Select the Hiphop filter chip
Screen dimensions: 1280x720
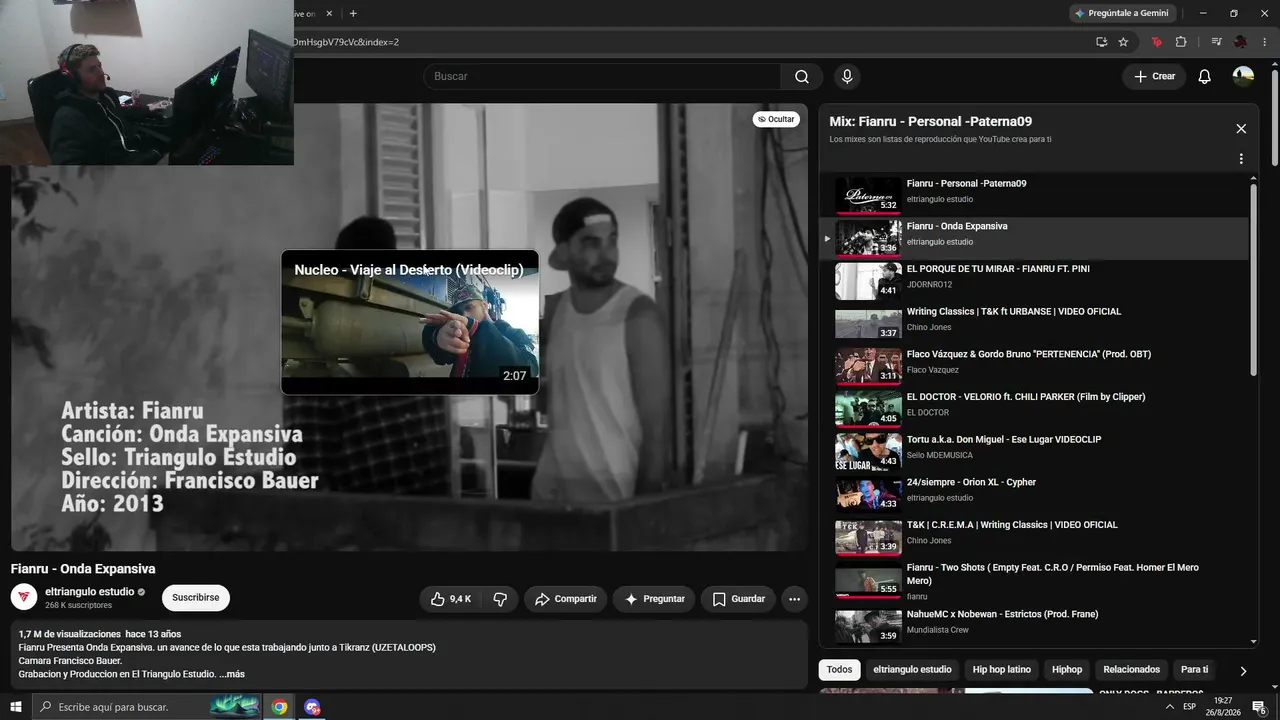click(1067, 670)
